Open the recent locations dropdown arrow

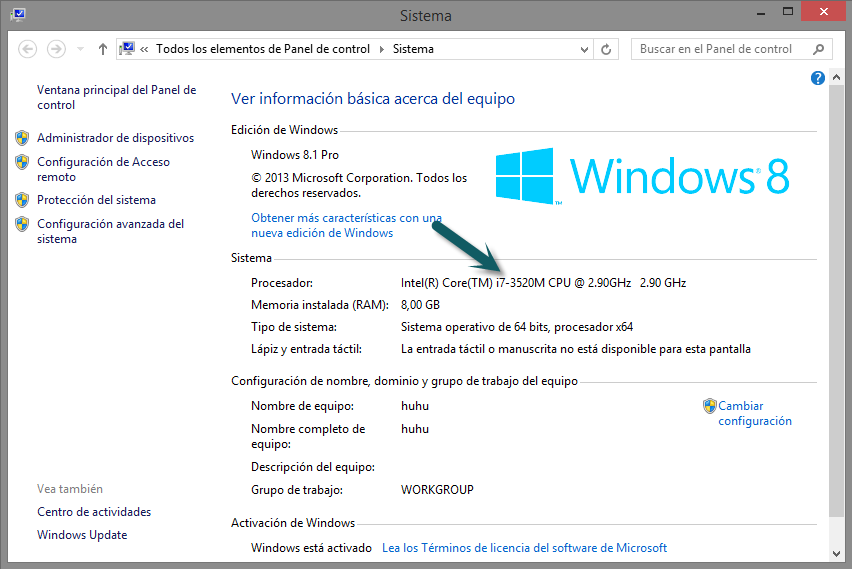click(x=80, y=49)
